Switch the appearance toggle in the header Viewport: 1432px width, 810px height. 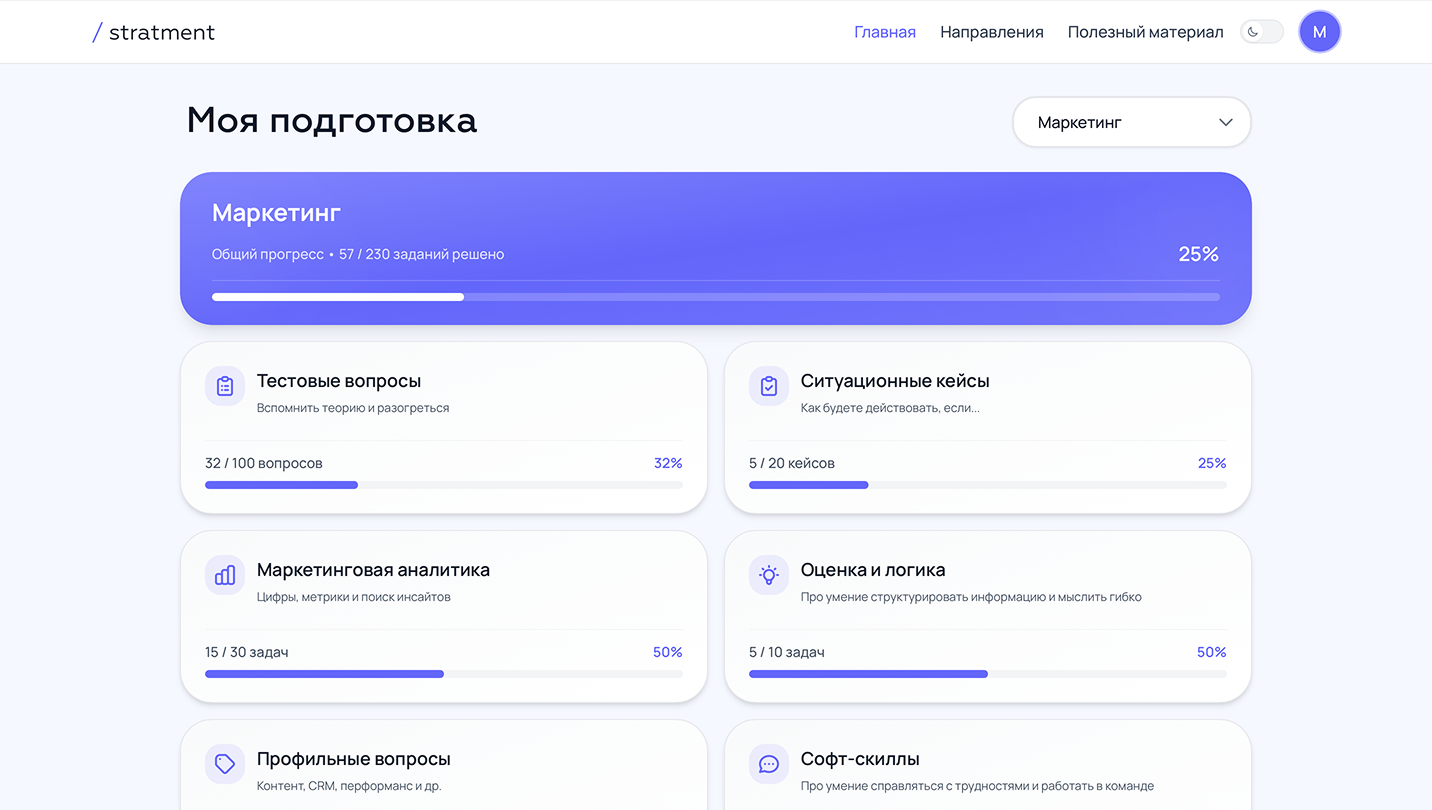point(1261,31)
